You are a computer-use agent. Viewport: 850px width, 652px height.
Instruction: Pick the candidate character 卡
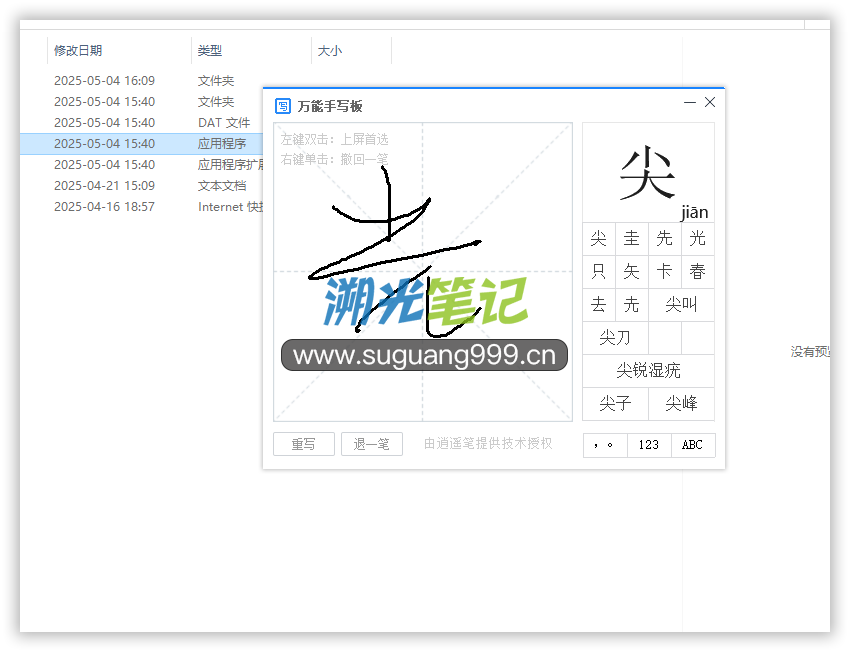(x=665, y=272)
